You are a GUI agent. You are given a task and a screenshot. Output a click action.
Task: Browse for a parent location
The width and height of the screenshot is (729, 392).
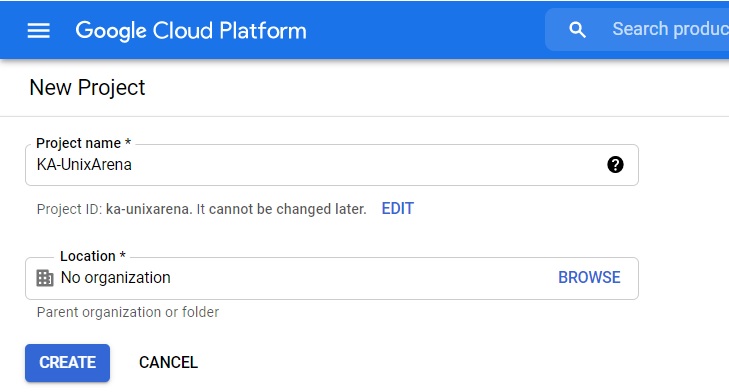point(589,278)
